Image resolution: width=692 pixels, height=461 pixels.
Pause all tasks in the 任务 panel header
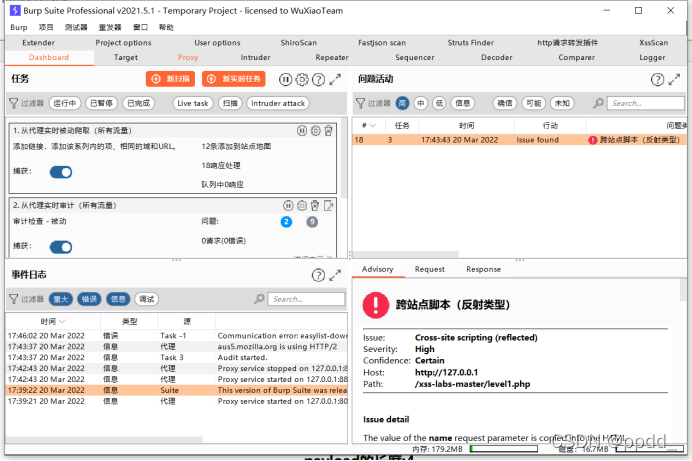click(285, 79)
